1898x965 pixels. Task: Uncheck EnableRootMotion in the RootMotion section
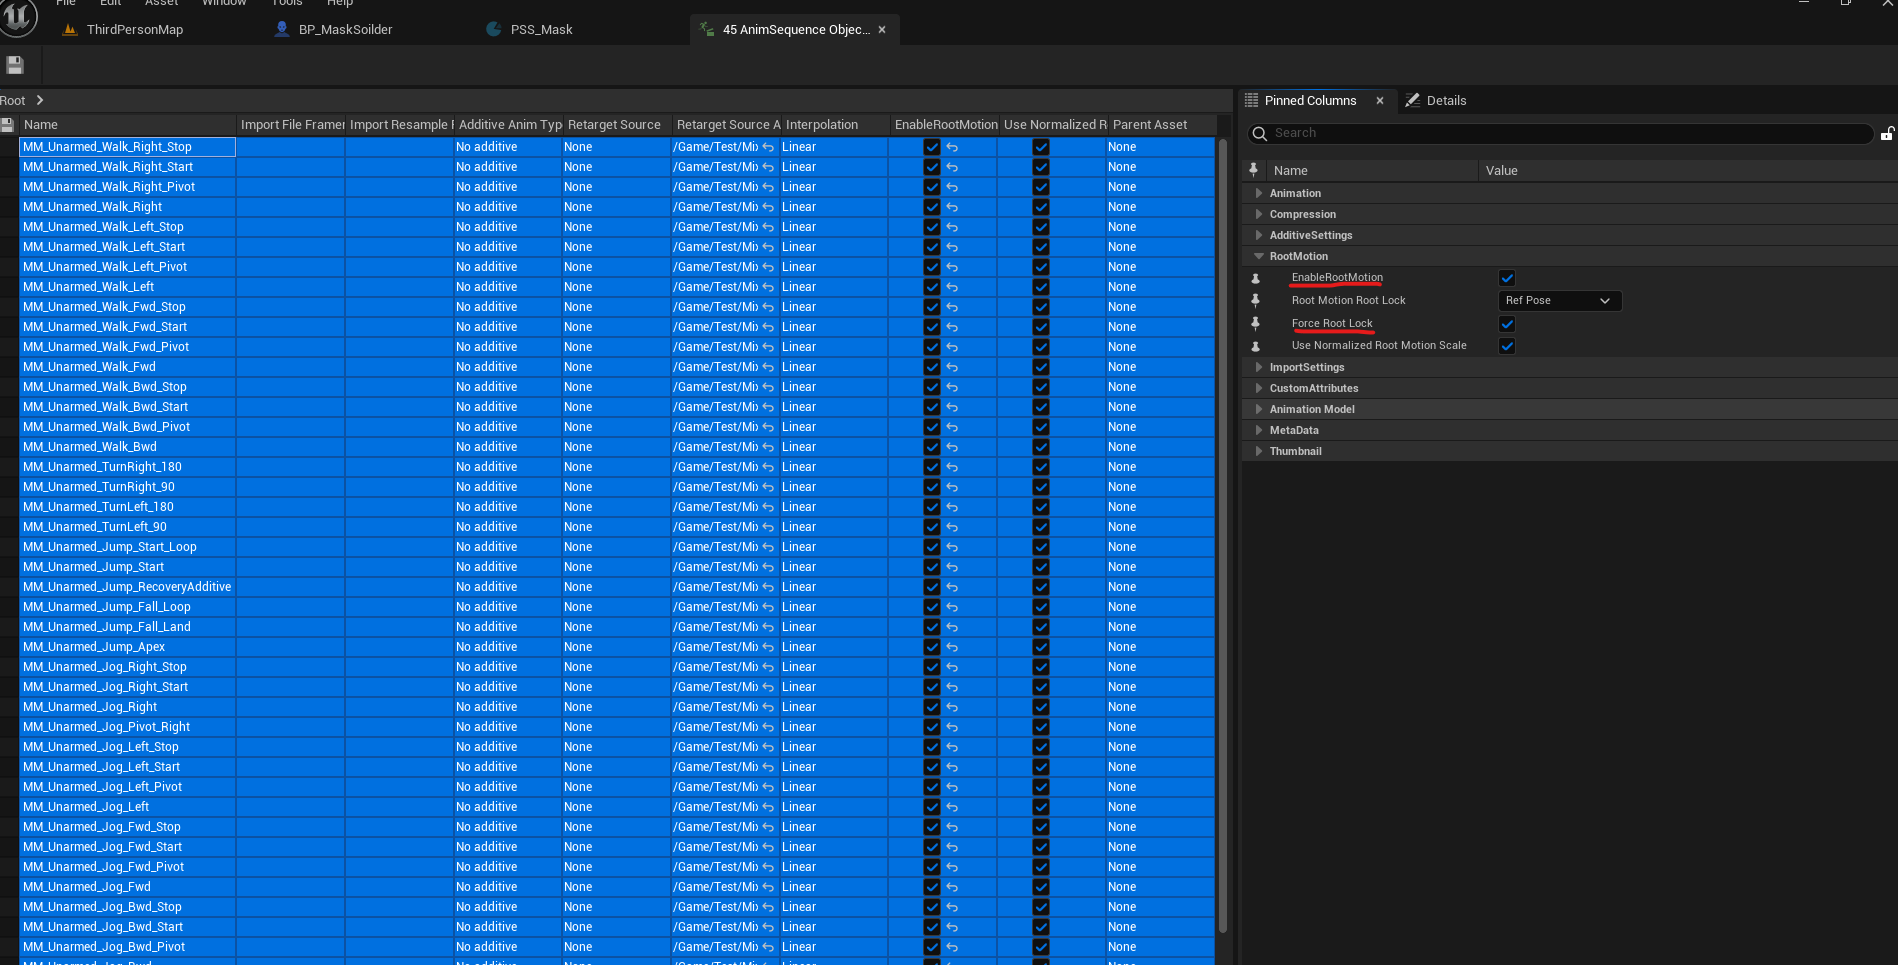(x=1507, y=278)
